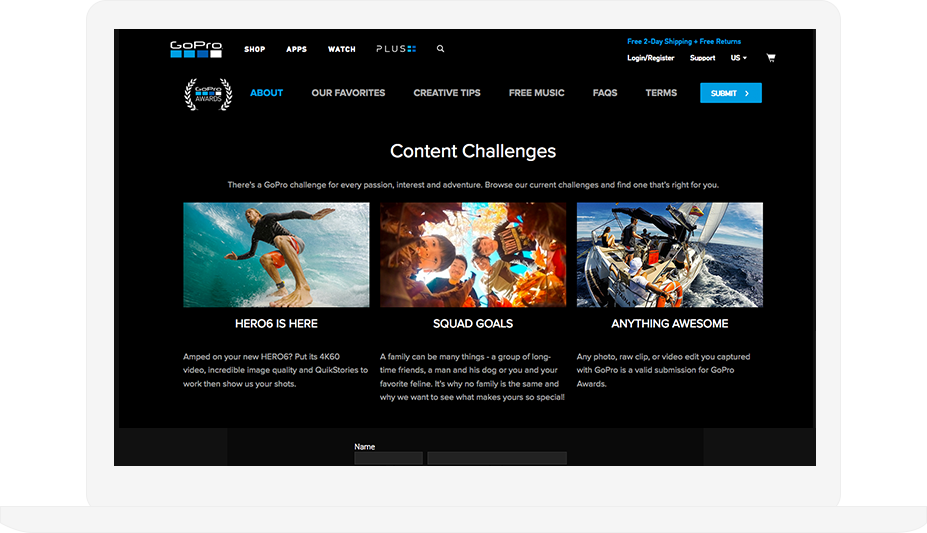
Task: Click the HERO6 IS HERE title
Action: [x=276, y=324]
